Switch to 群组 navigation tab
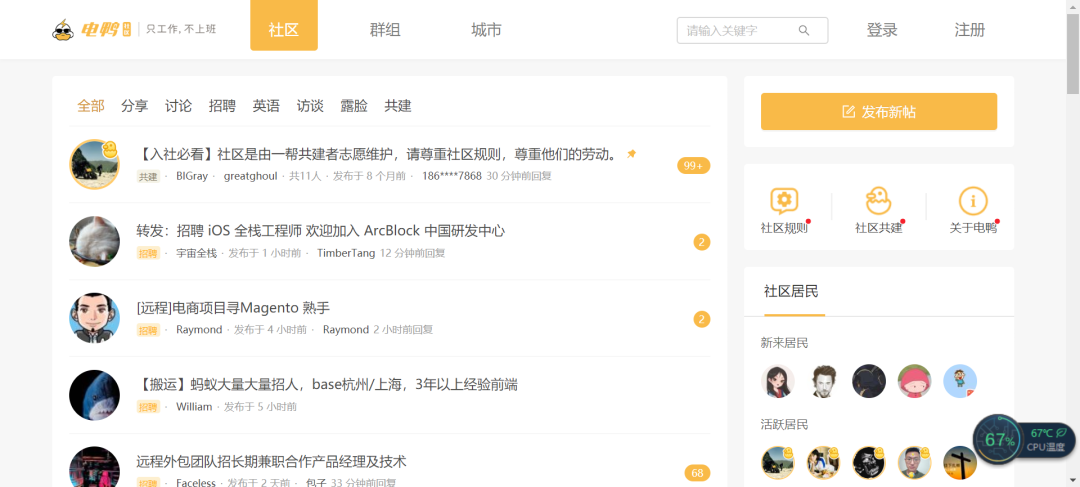 pyautogui.click(x=385, y=30)
